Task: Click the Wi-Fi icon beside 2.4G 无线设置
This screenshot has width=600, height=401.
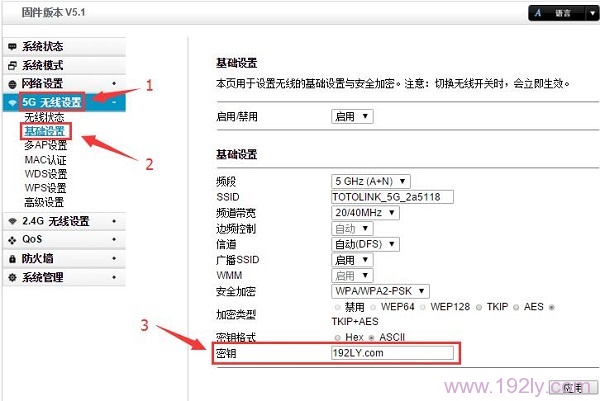Action: click(12, 221)
